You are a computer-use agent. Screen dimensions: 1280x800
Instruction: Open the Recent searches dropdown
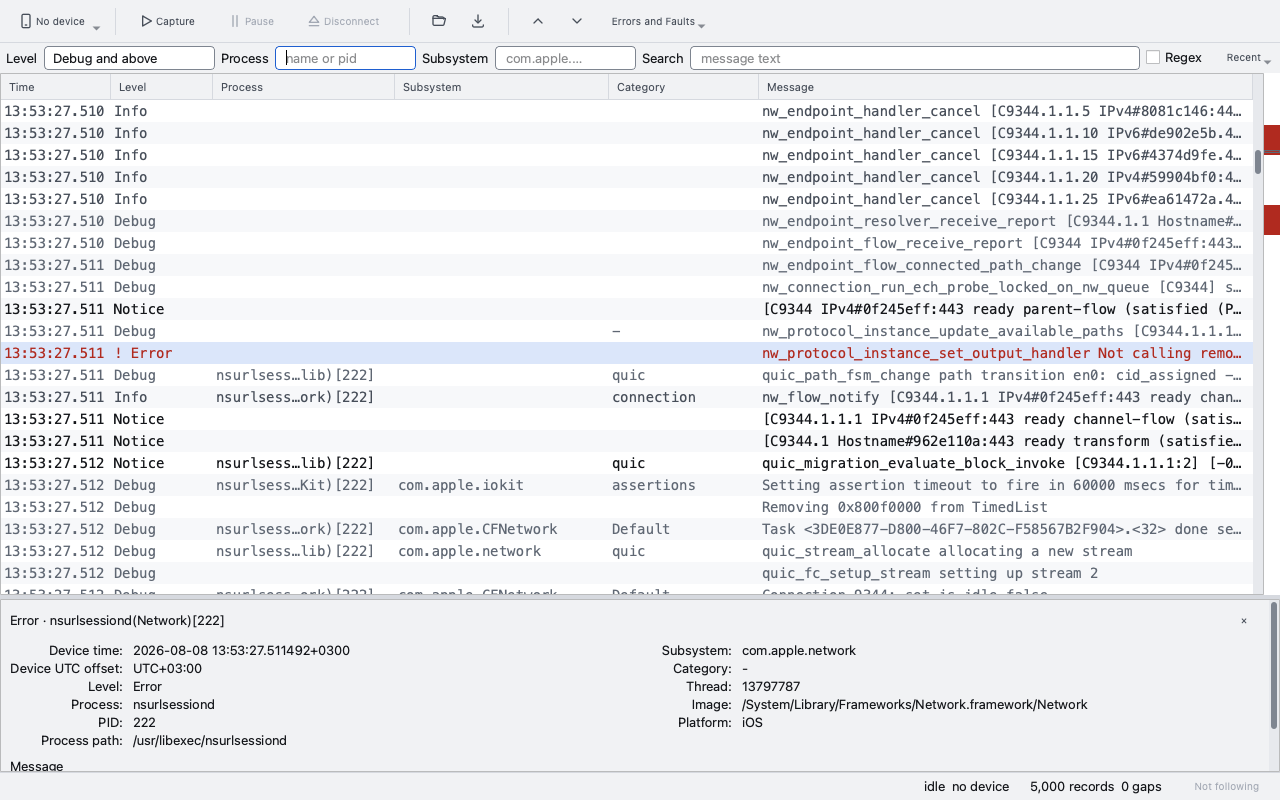1248,58
